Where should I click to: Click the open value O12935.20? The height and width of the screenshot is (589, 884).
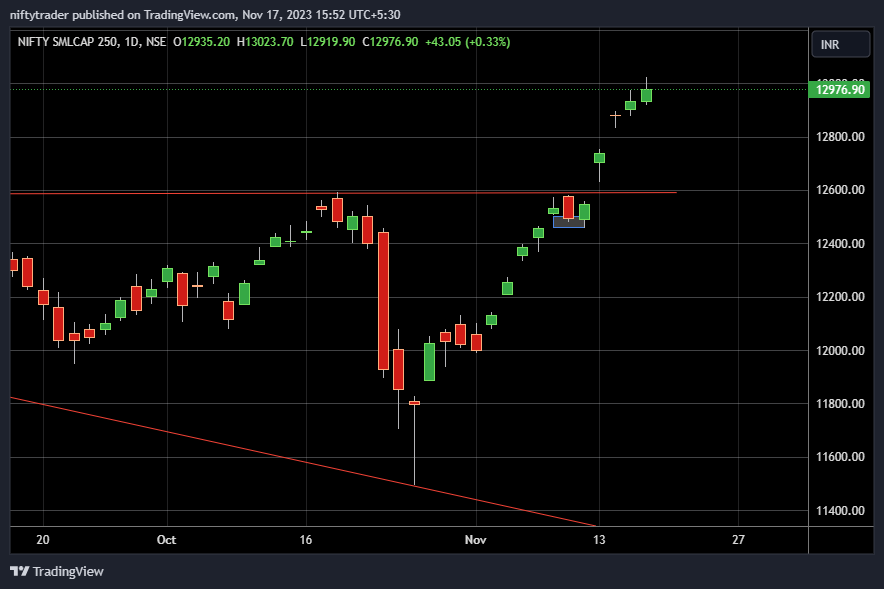point(201,42)
